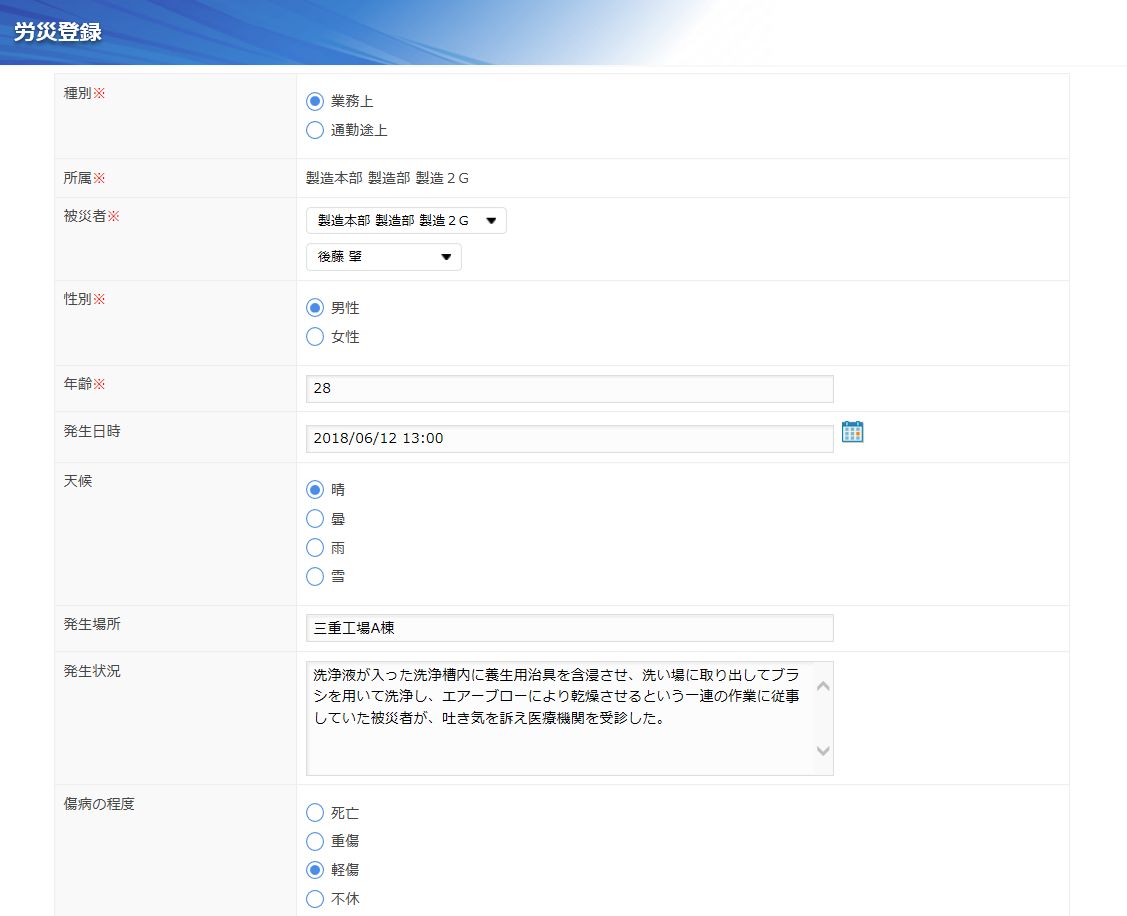Mark injury severity as 重傷
This screenshot has width=1127, height=916.
click(315, 841)
